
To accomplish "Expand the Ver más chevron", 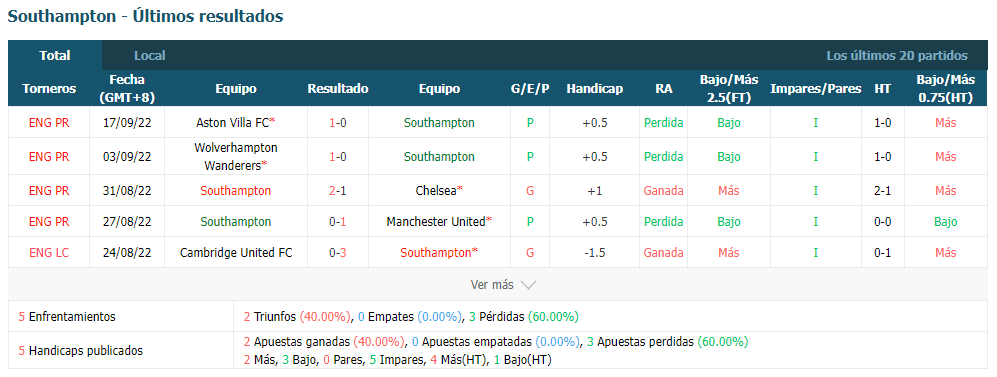I will tap(528, 285).
